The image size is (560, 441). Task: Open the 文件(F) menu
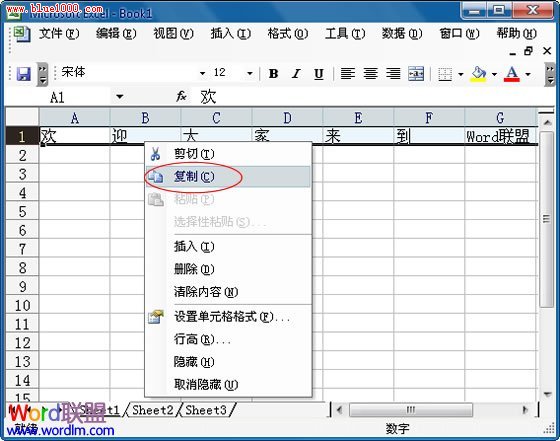(59, 34)
